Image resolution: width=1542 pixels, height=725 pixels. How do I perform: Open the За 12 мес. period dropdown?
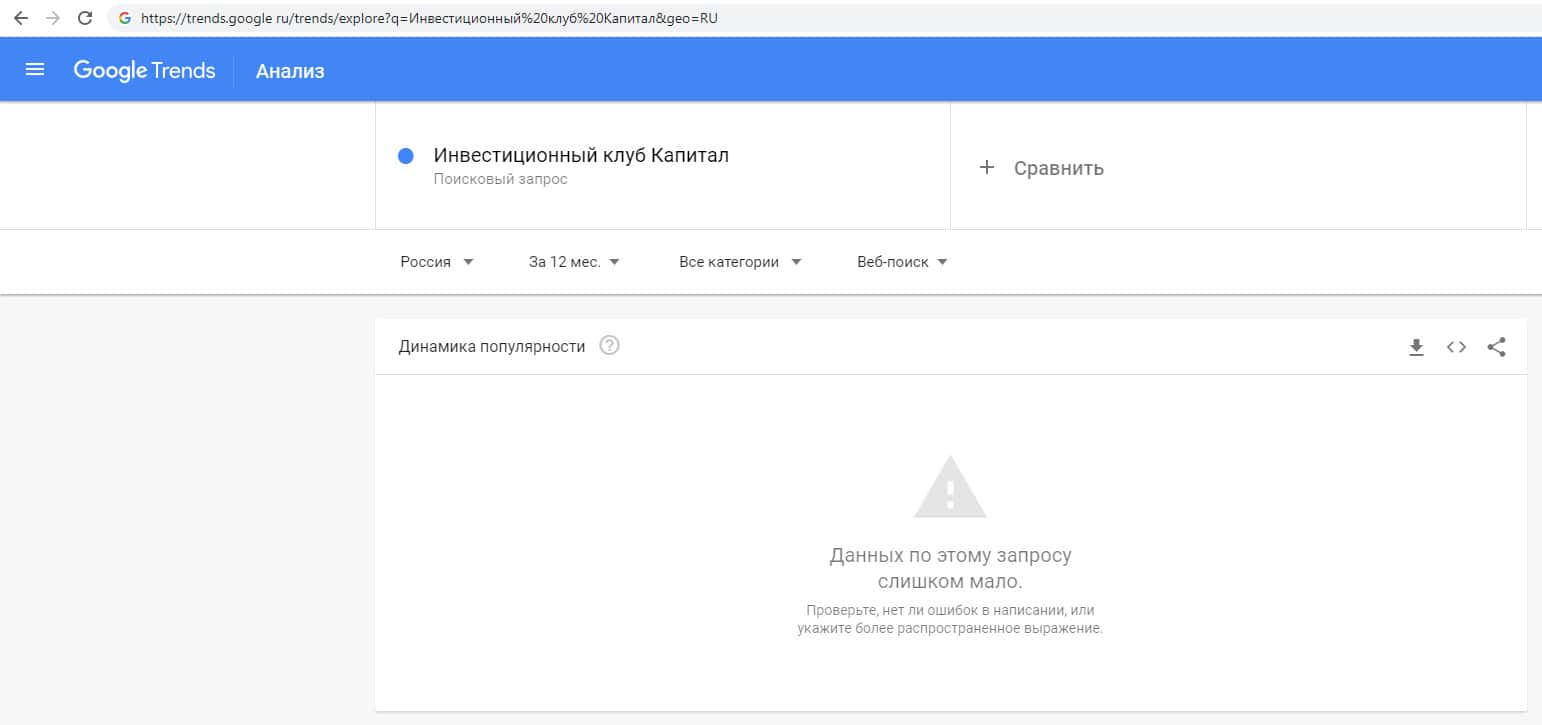click(574, 262)
